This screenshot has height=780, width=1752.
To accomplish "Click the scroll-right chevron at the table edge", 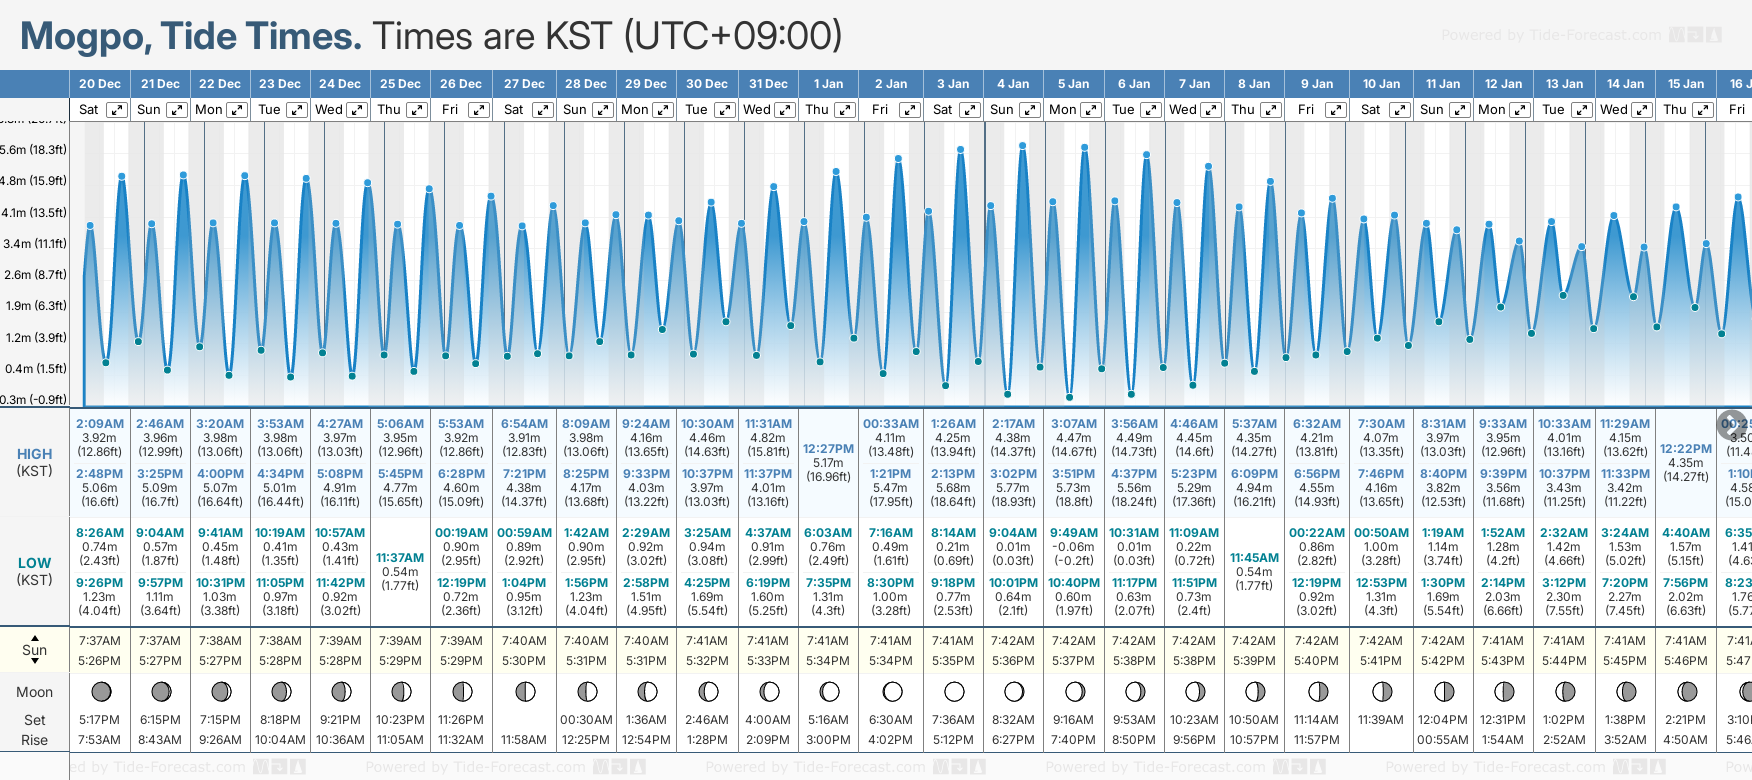I will pyautogui.click(x=1731, y=424).
